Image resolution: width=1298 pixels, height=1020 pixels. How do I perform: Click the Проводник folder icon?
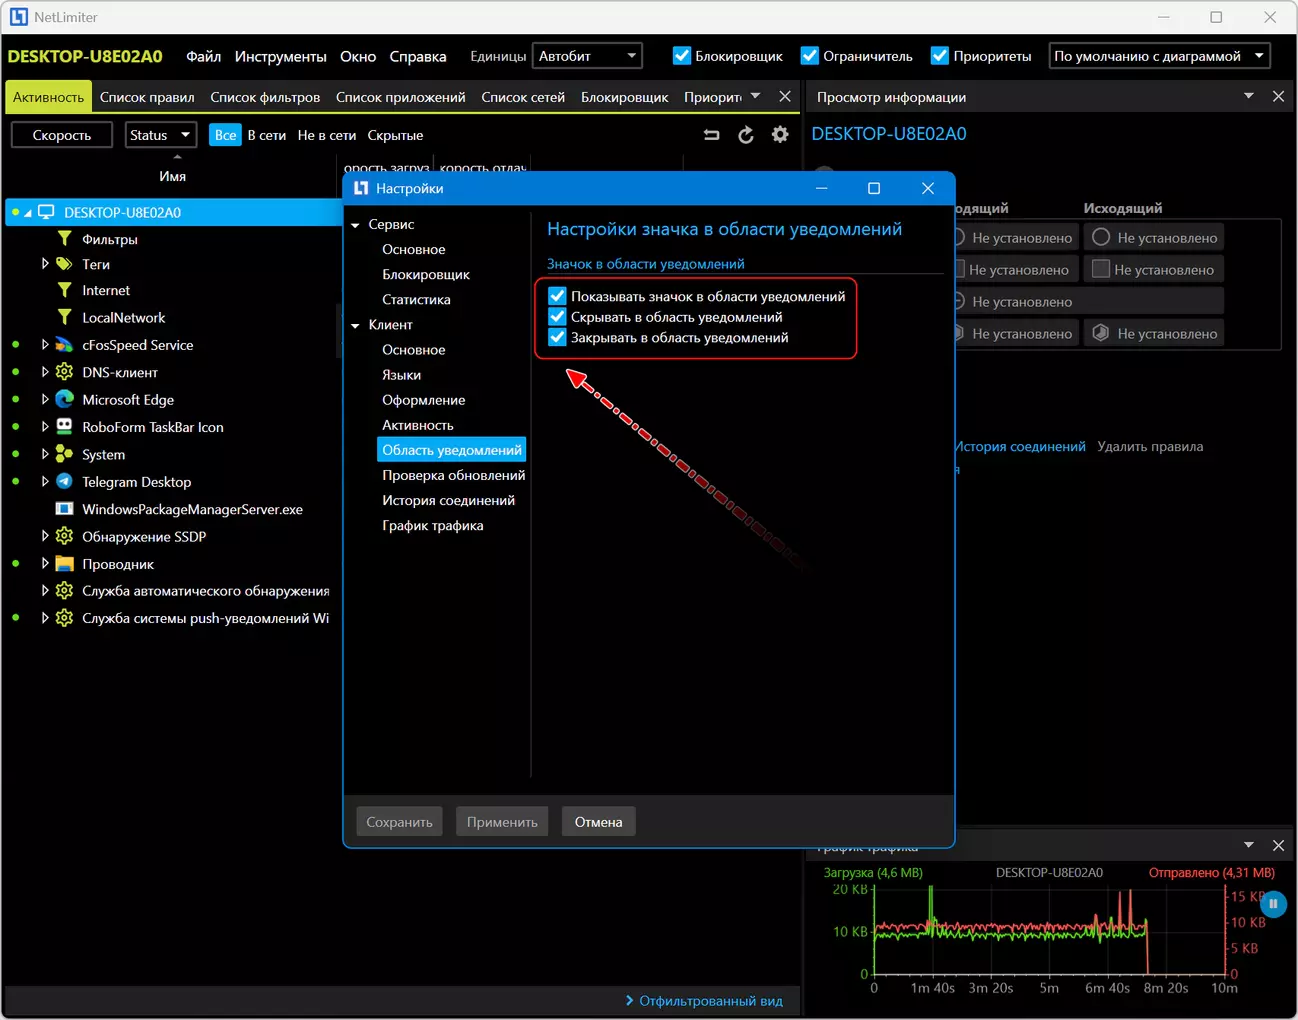pos(64,563)
